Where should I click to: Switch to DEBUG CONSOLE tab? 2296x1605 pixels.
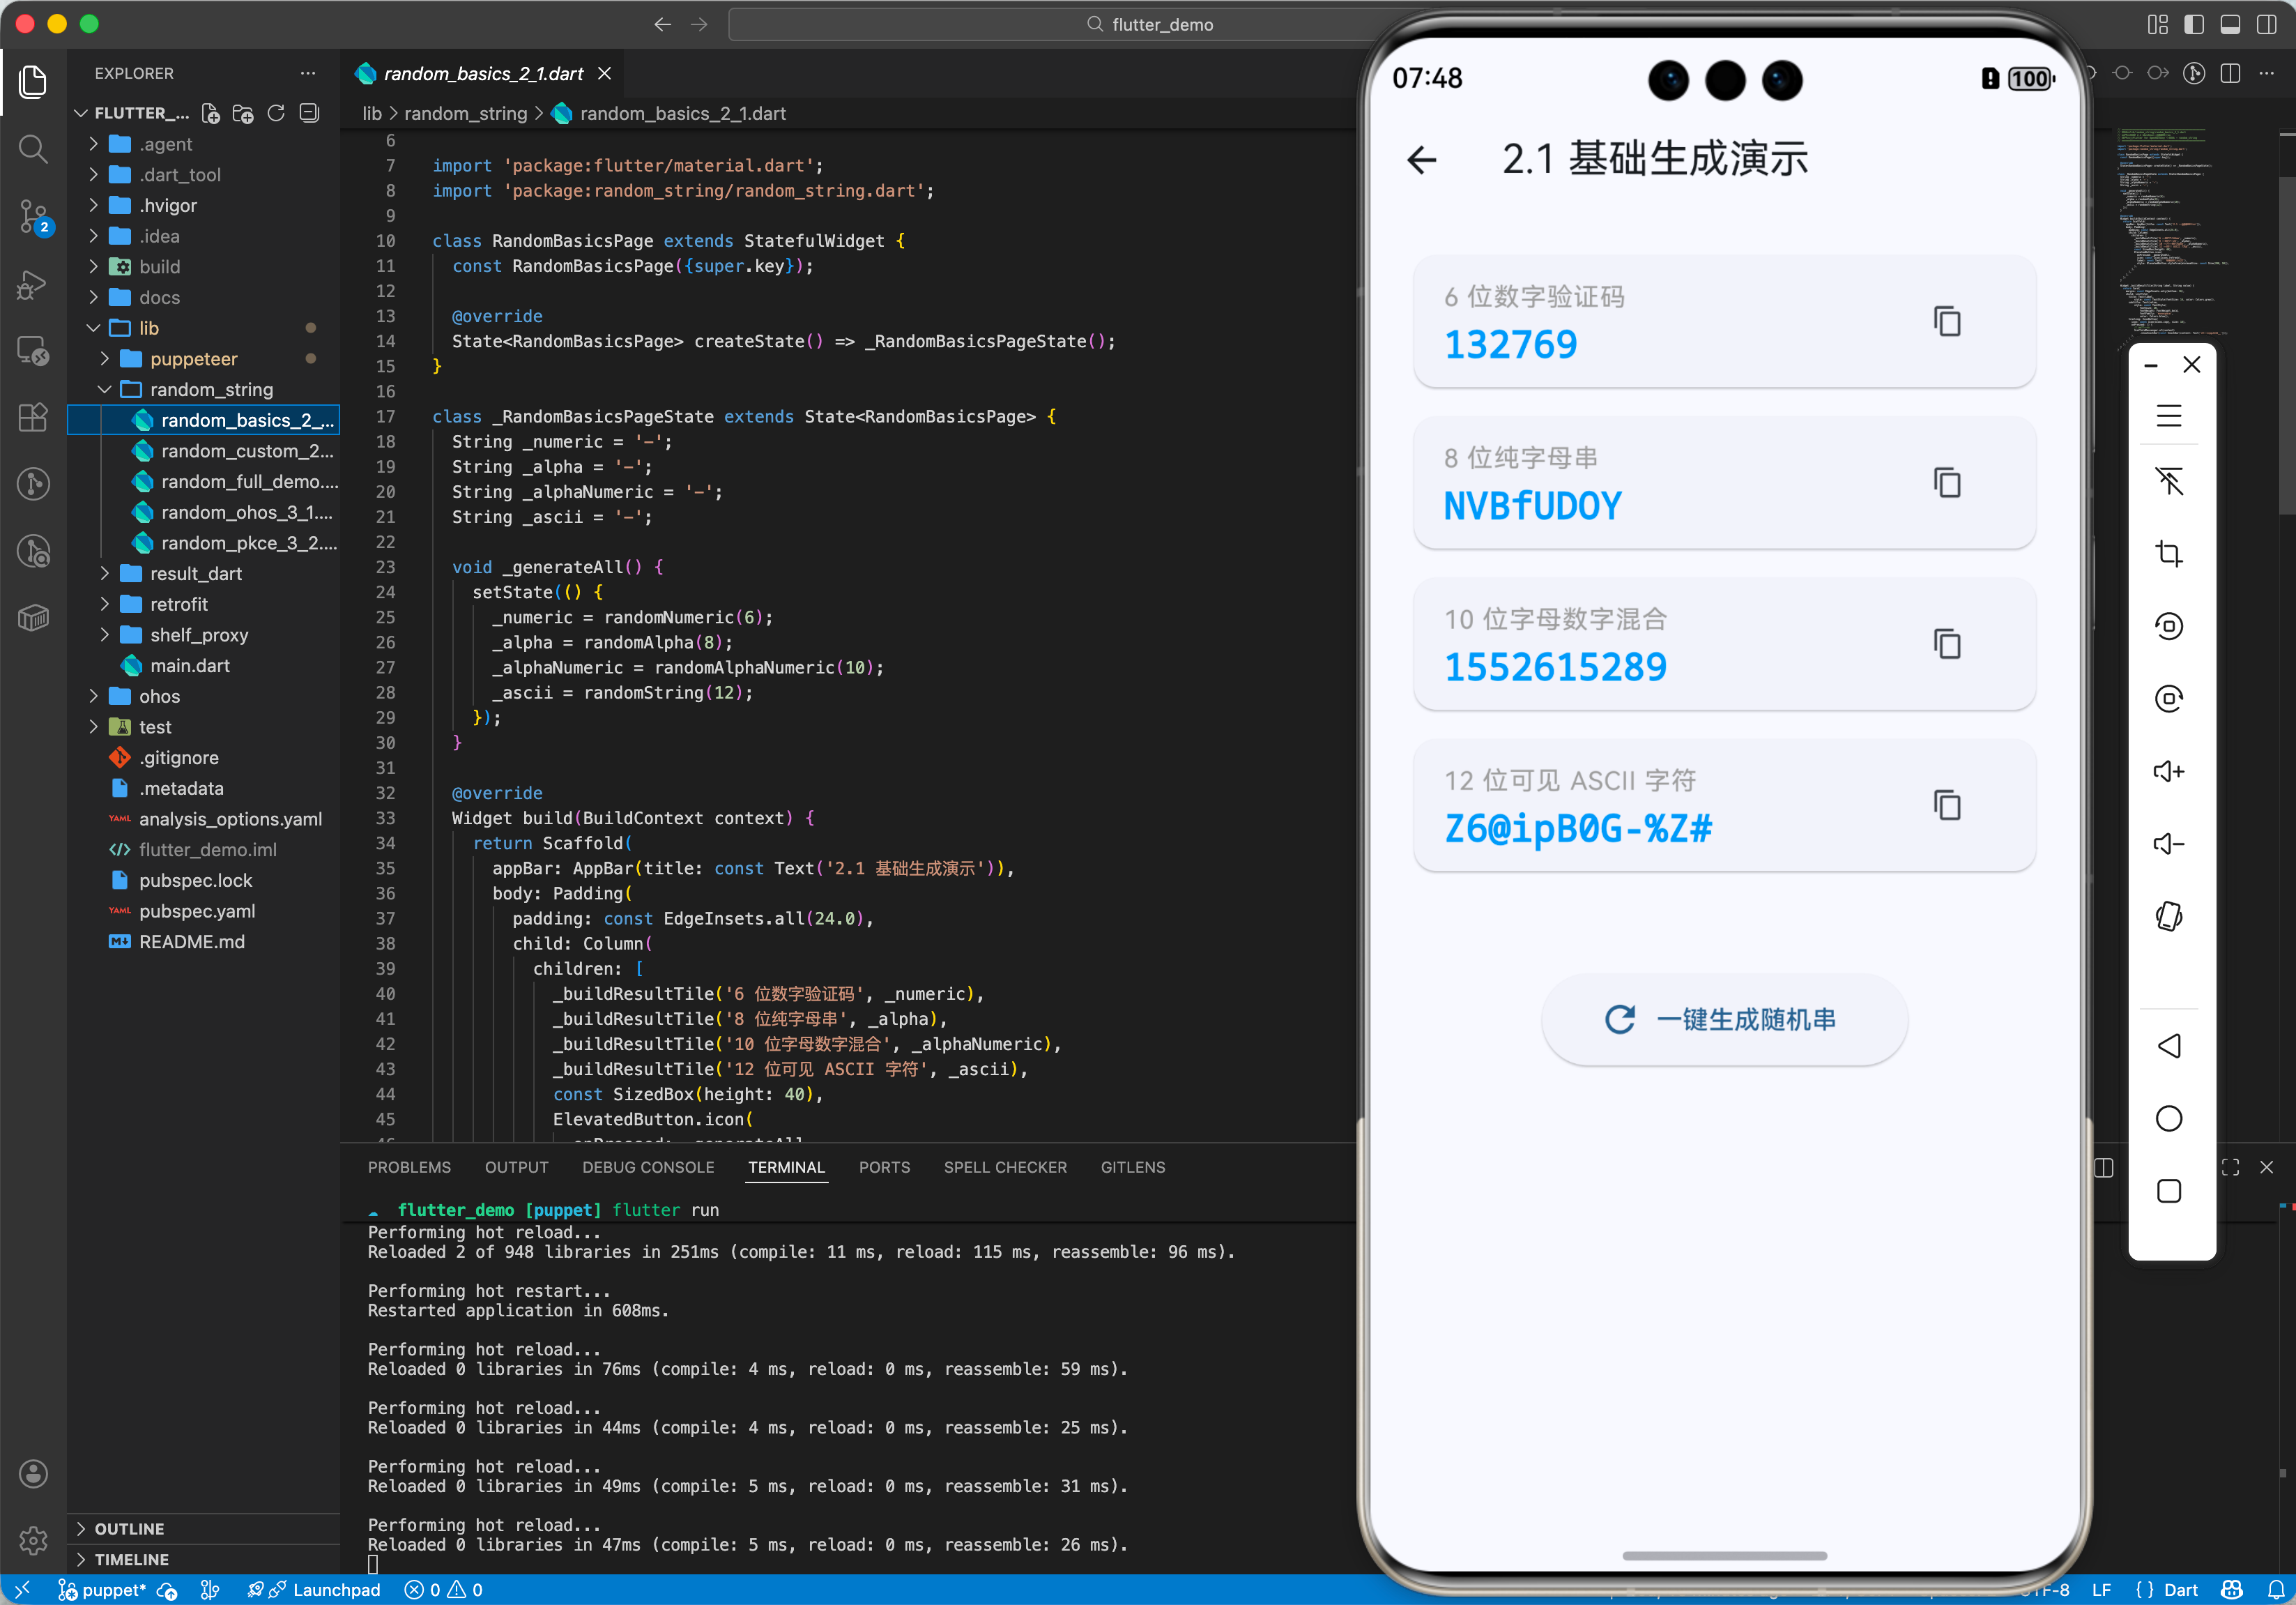pyautogui.click(x=648, y=1167)
